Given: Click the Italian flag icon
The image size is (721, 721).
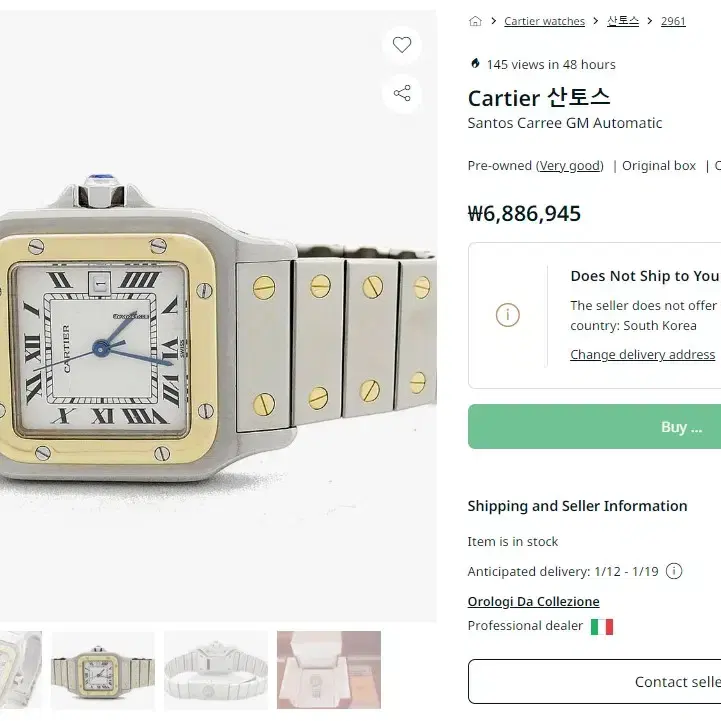Looking at the screenshot, I should [602, 626].
